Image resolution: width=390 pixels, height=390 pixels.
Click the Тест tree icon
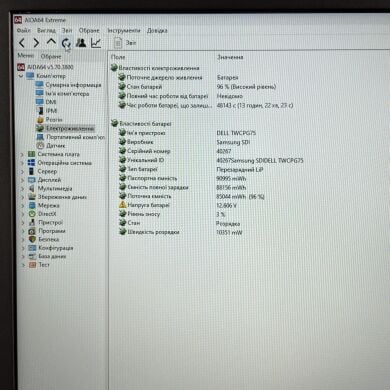click(x=32, y=265)
